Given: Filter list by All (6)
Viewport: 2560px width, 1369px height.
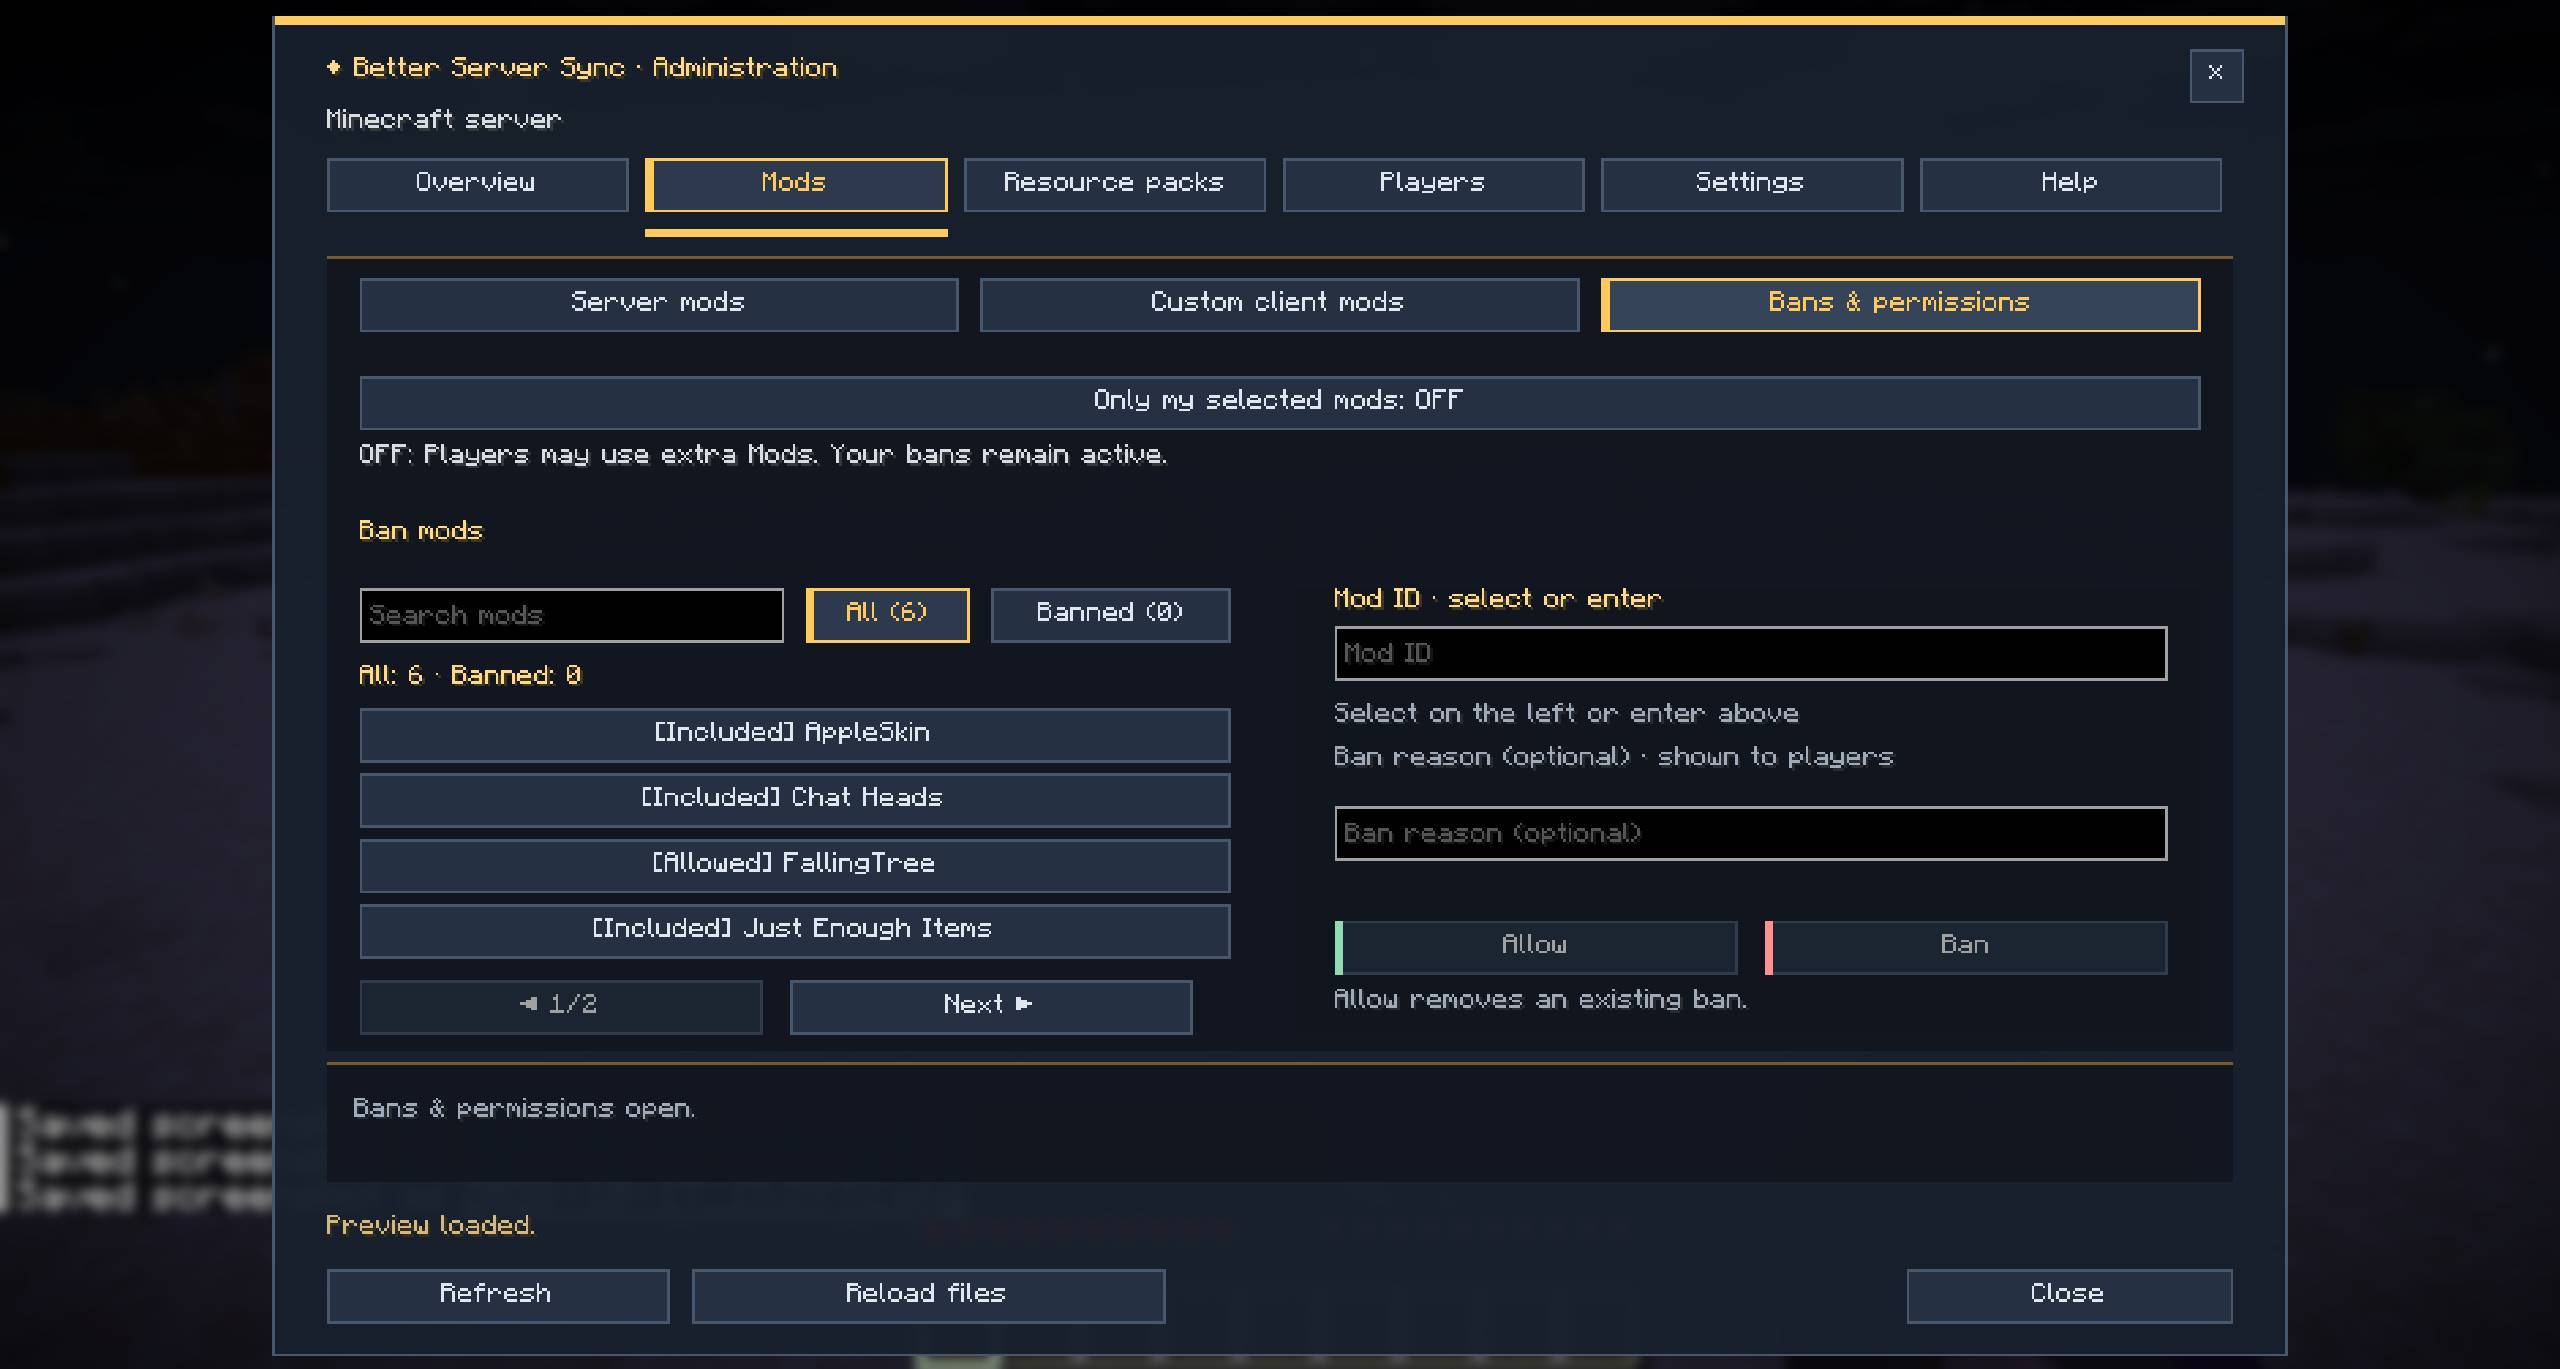Looking at the screenshot, I should (x=887, y=614).
